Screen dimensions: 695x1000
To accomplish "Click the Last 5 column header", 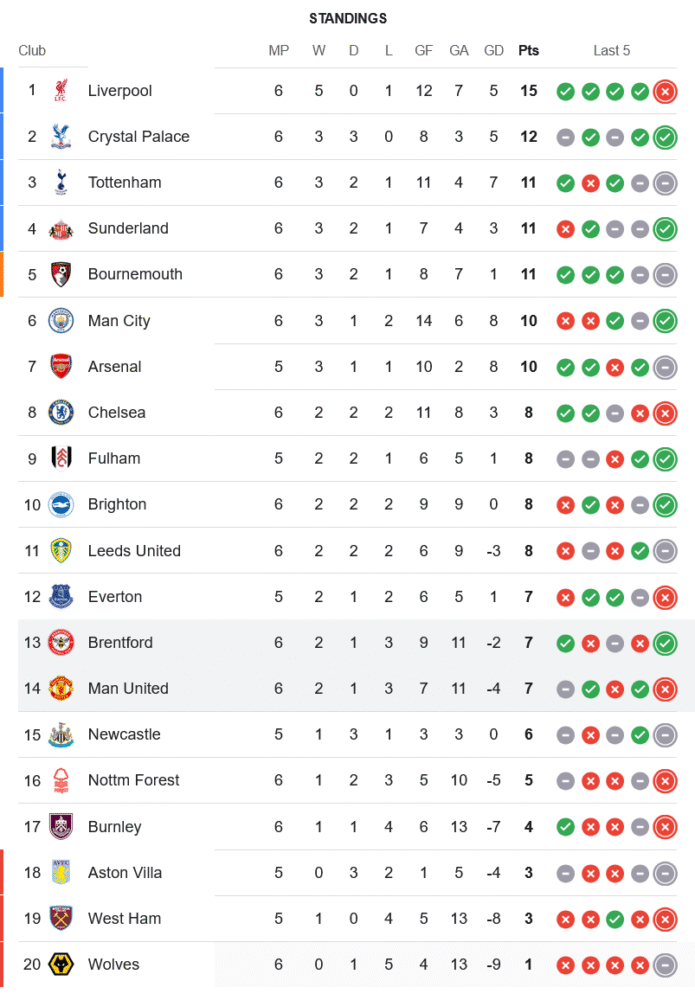I will click(611, 51).
